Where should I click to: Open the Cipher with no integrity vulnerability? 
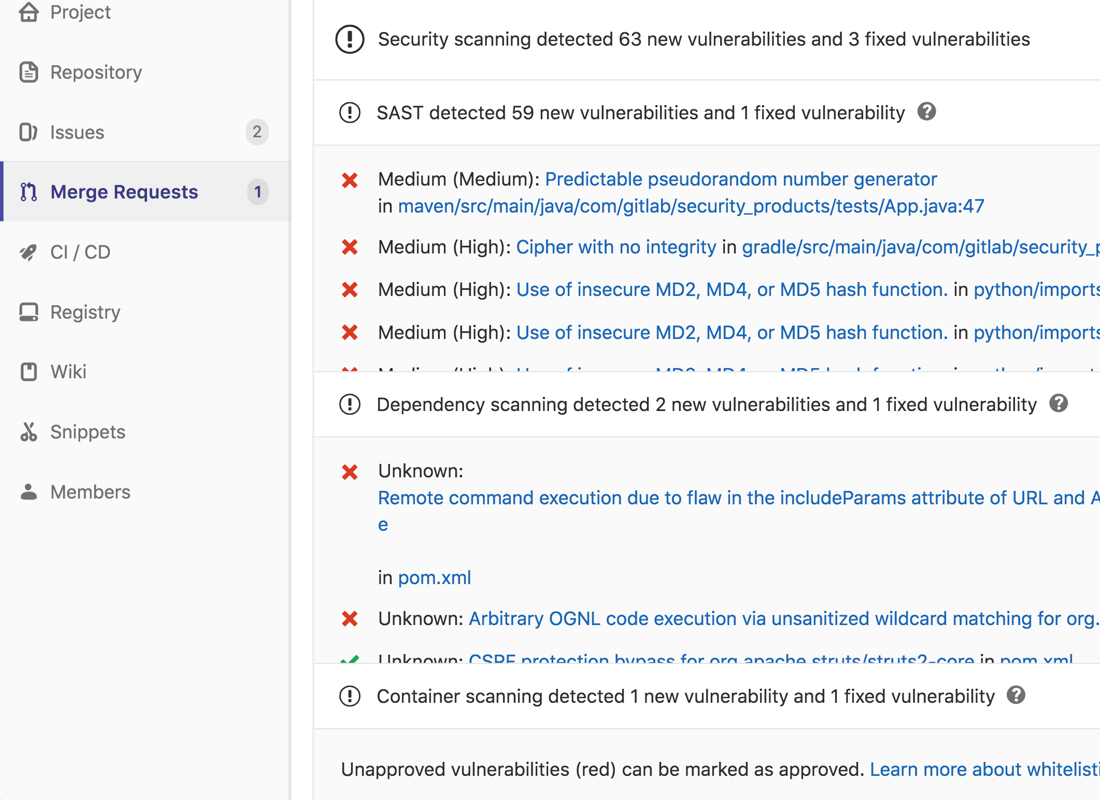coord(615,246)
